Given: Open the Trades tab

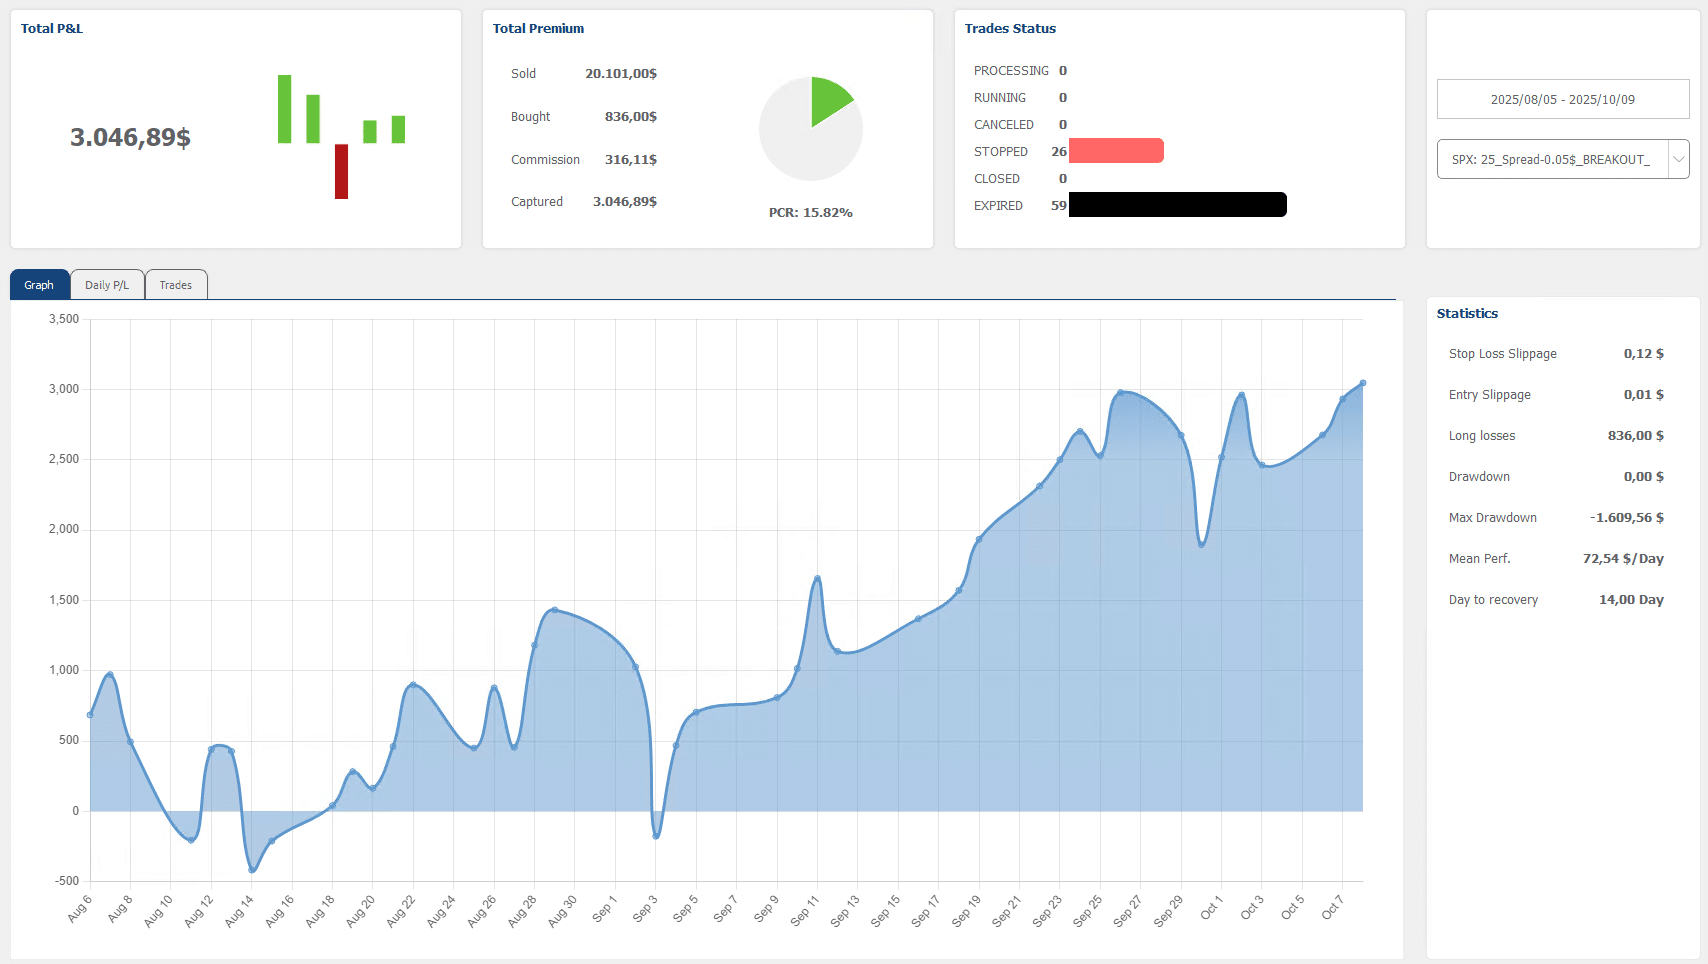Looking at the screenshot, I should click(x=176, y=285).
